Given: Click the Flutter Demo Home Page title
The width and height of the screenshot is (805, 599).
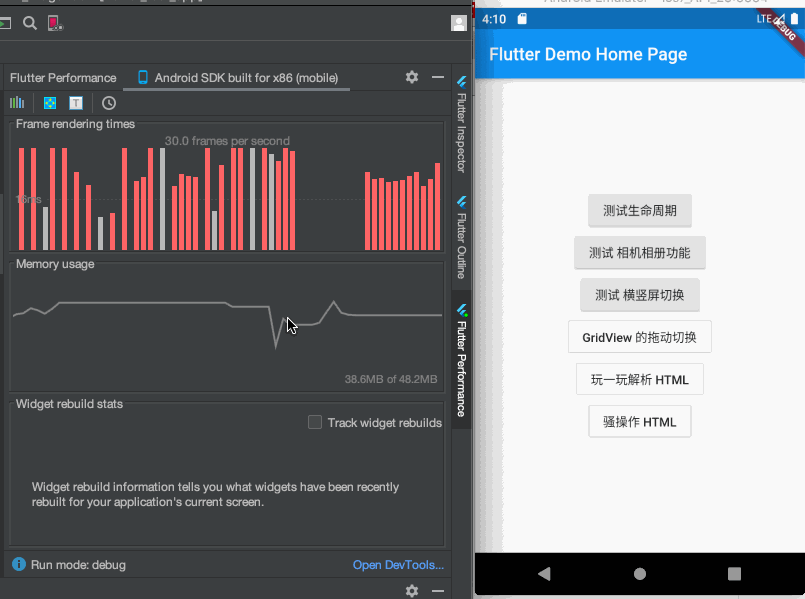Looking at the screenshot, I should (588, 54).
